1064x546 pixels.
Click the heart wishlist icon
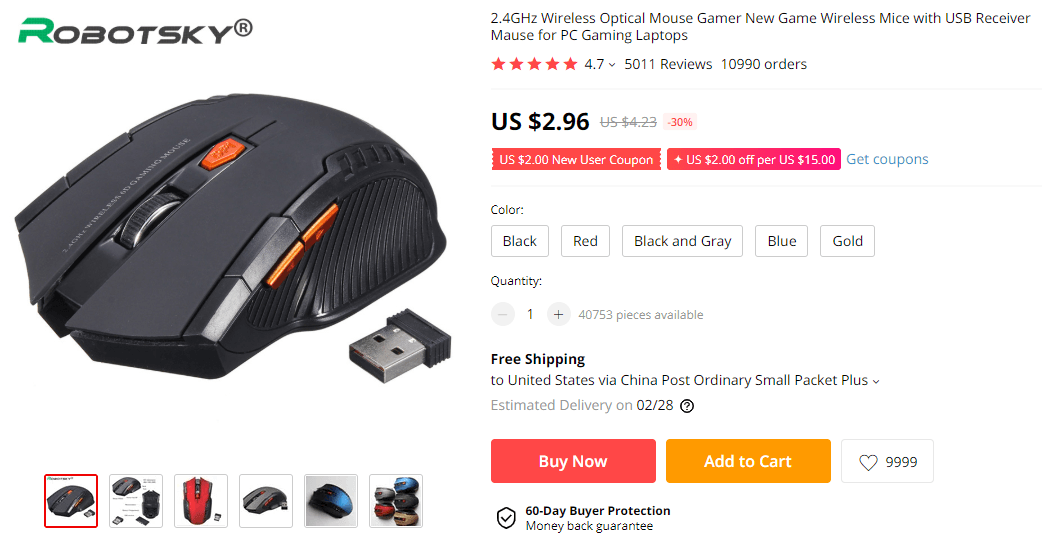[x=868, y=462]
